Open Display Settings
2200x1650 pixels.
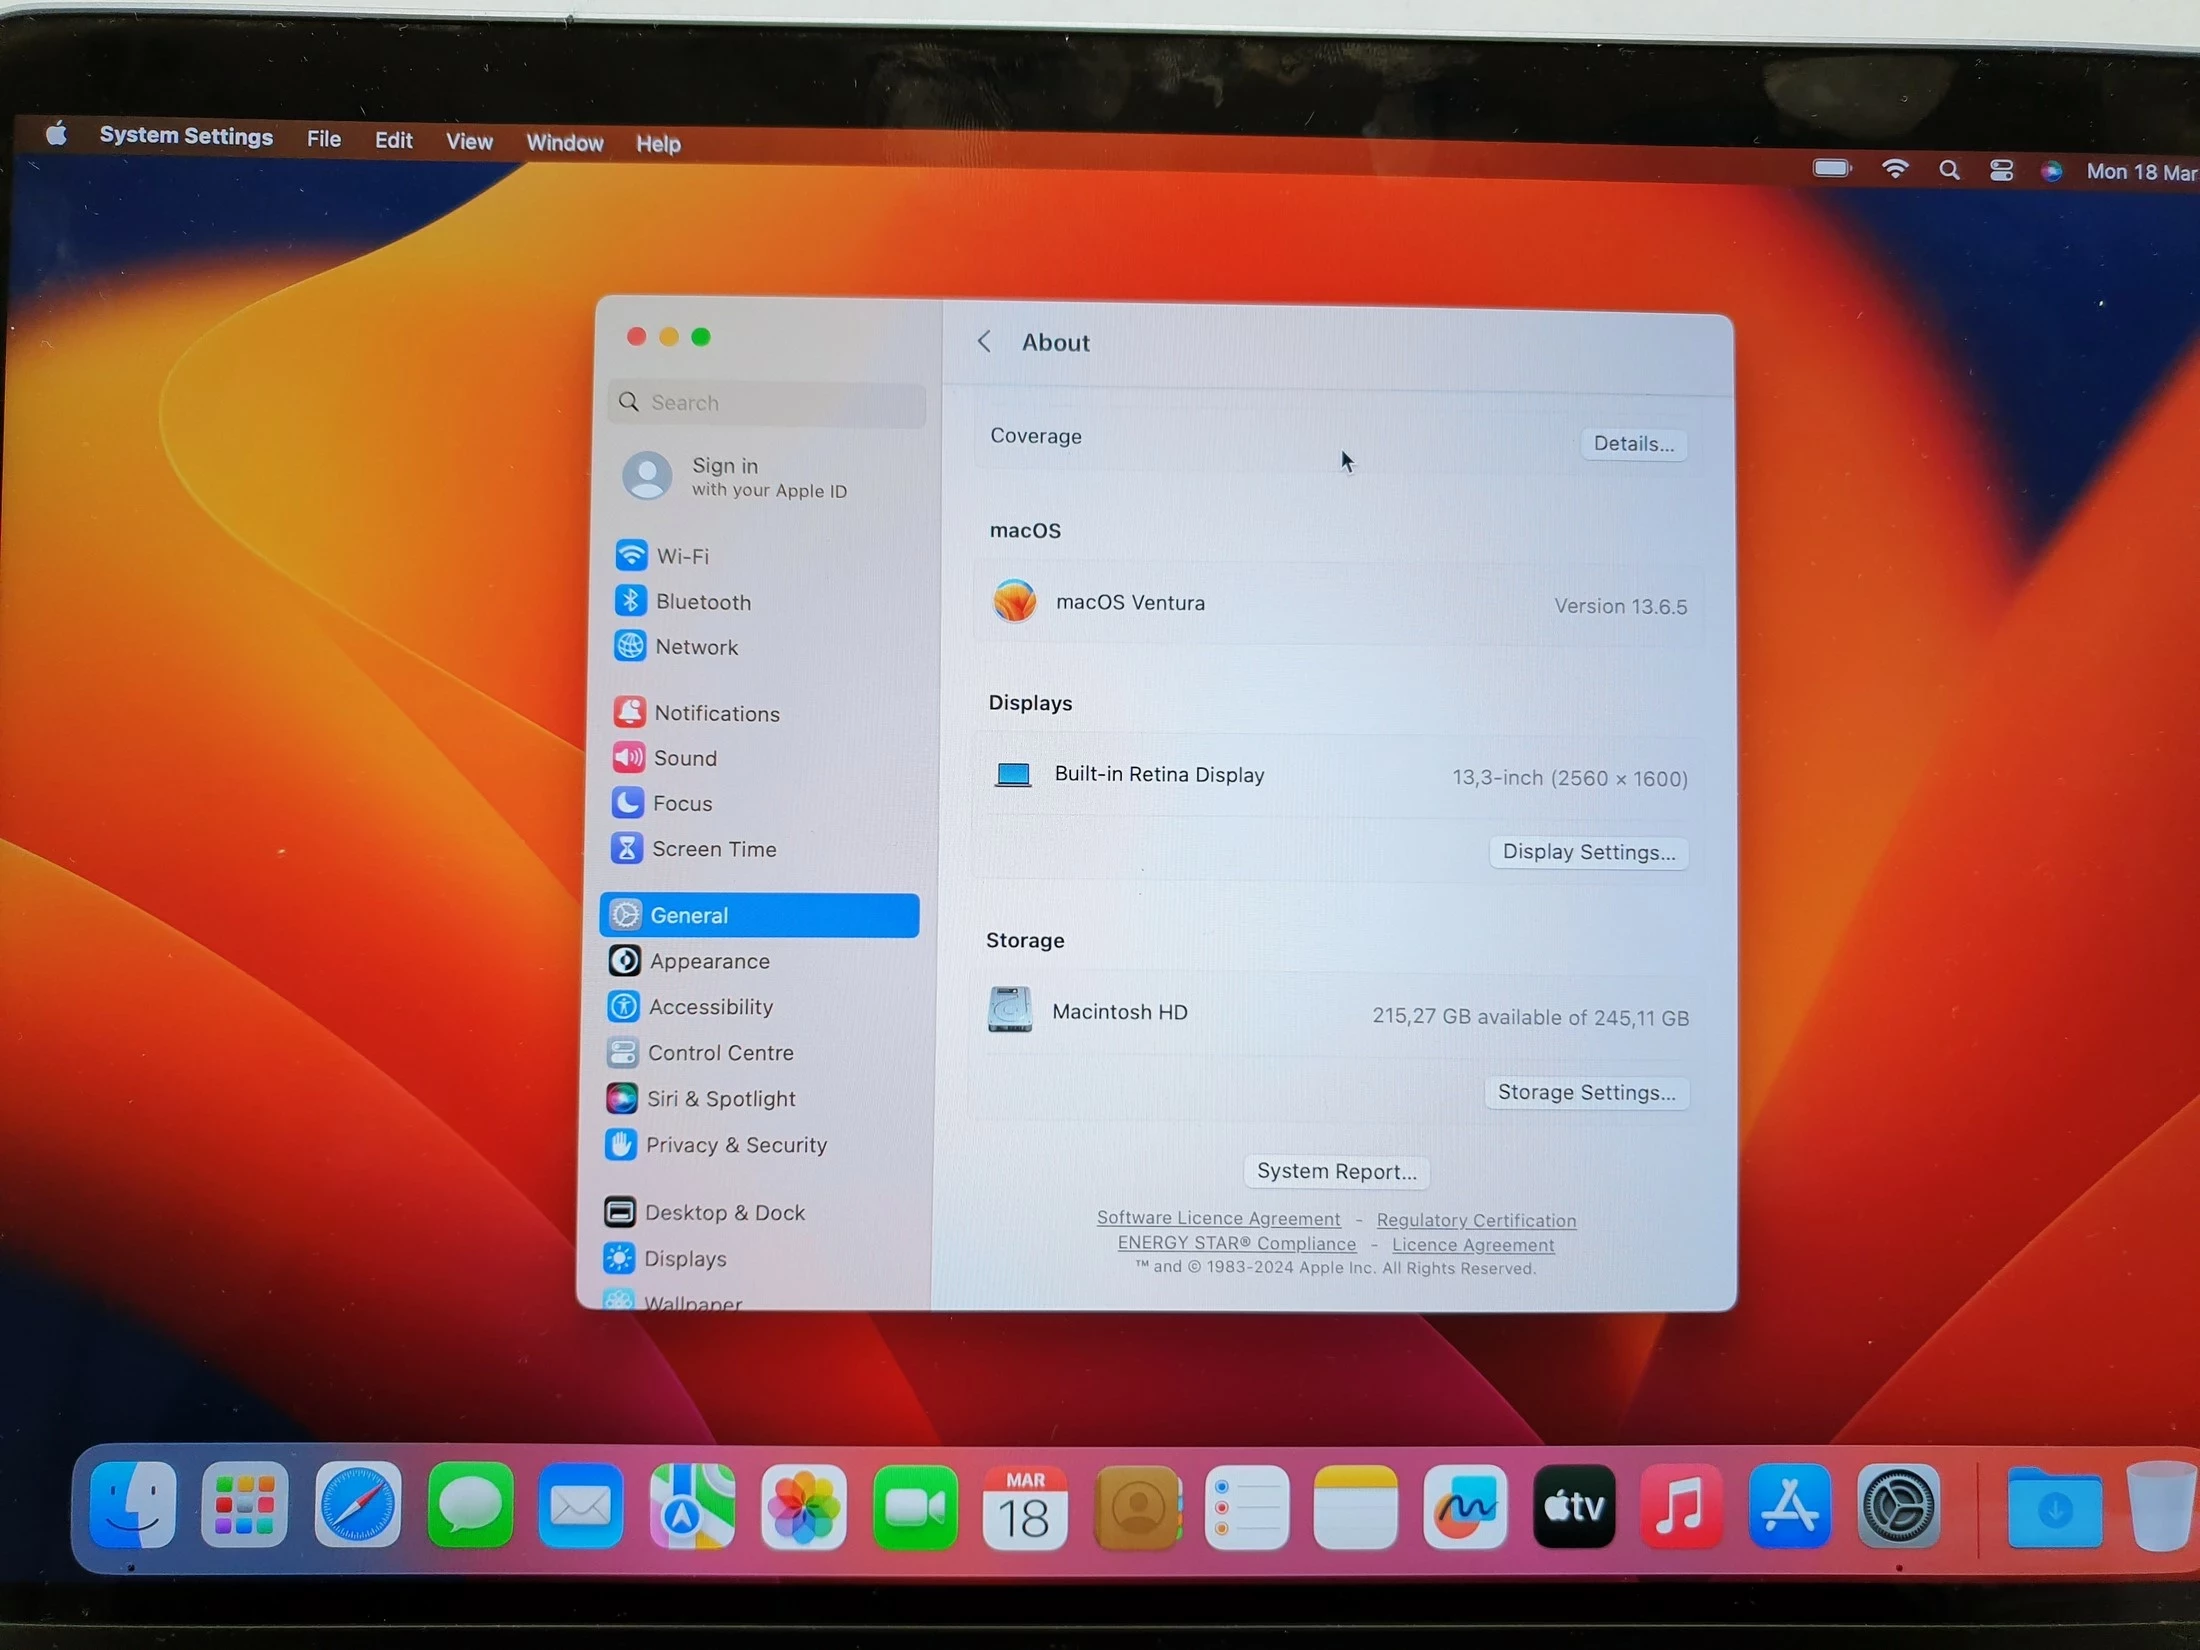pyautogui.click(x=1589, y=852)
